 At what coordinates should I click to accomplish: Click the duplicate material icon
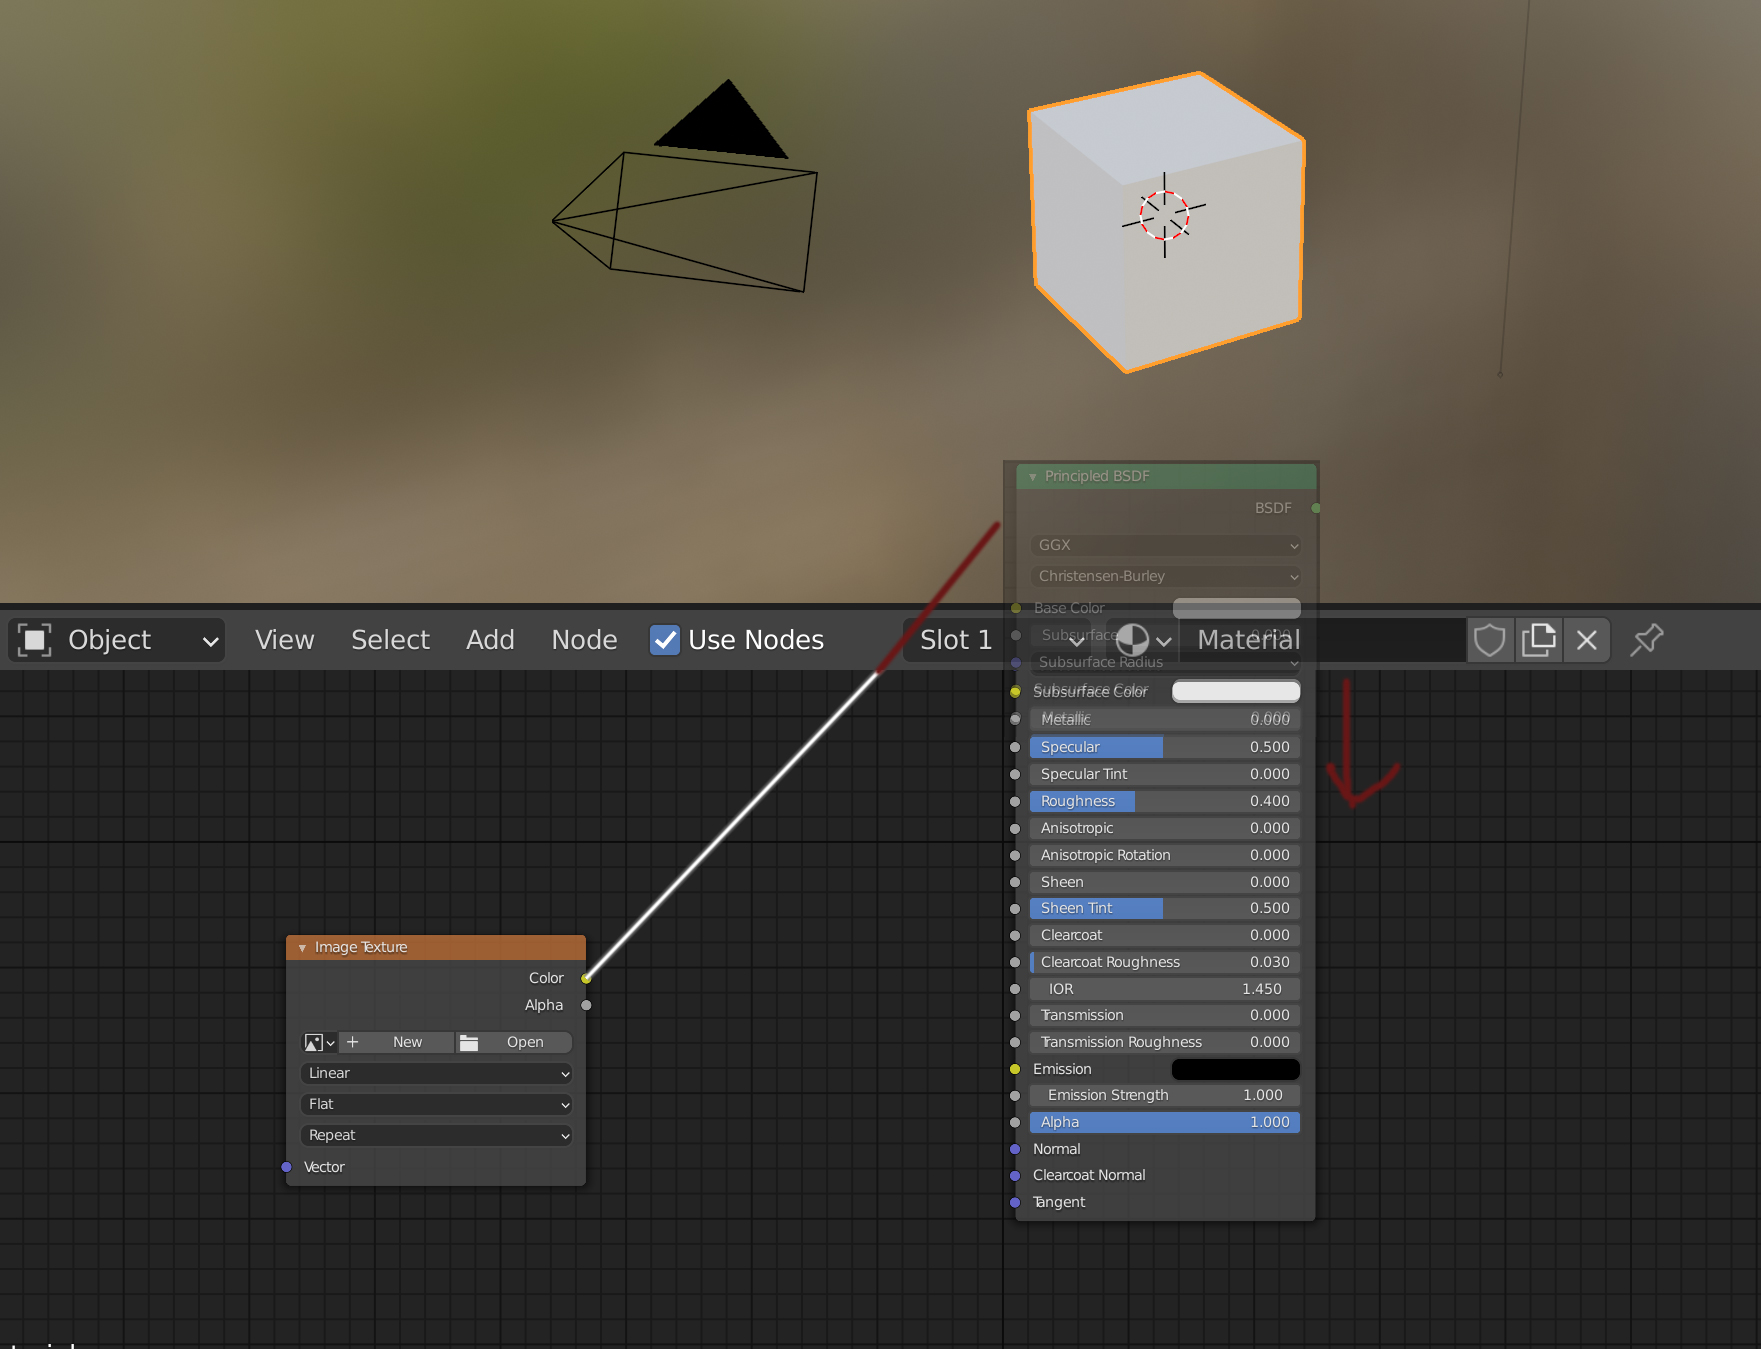pos(1538,640)
